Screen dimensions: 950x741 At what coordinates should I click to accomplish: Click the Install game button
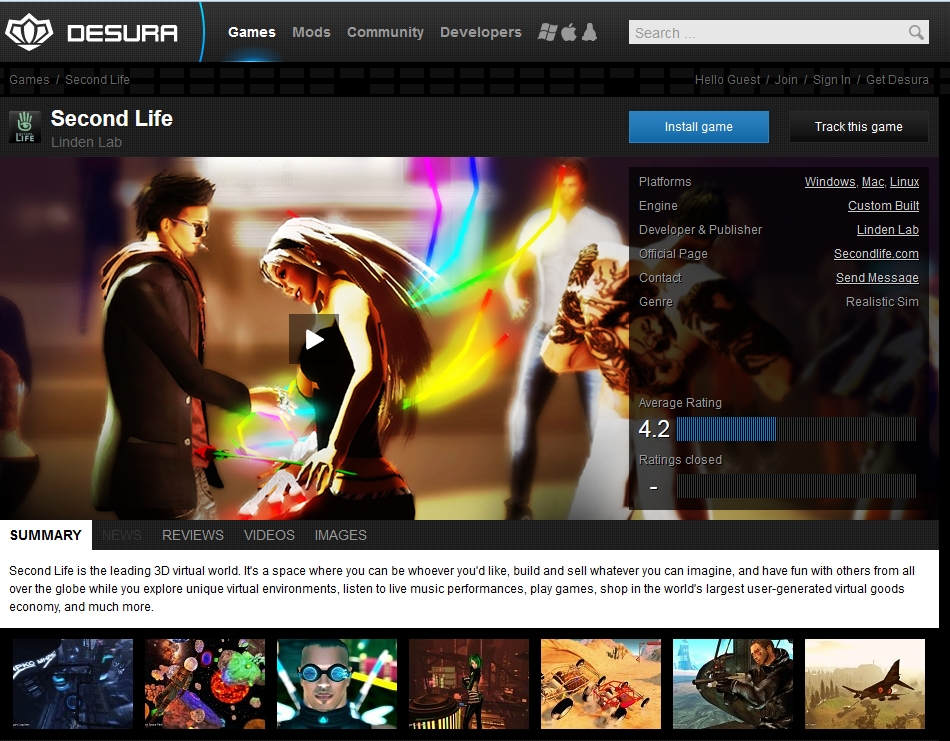698,127
